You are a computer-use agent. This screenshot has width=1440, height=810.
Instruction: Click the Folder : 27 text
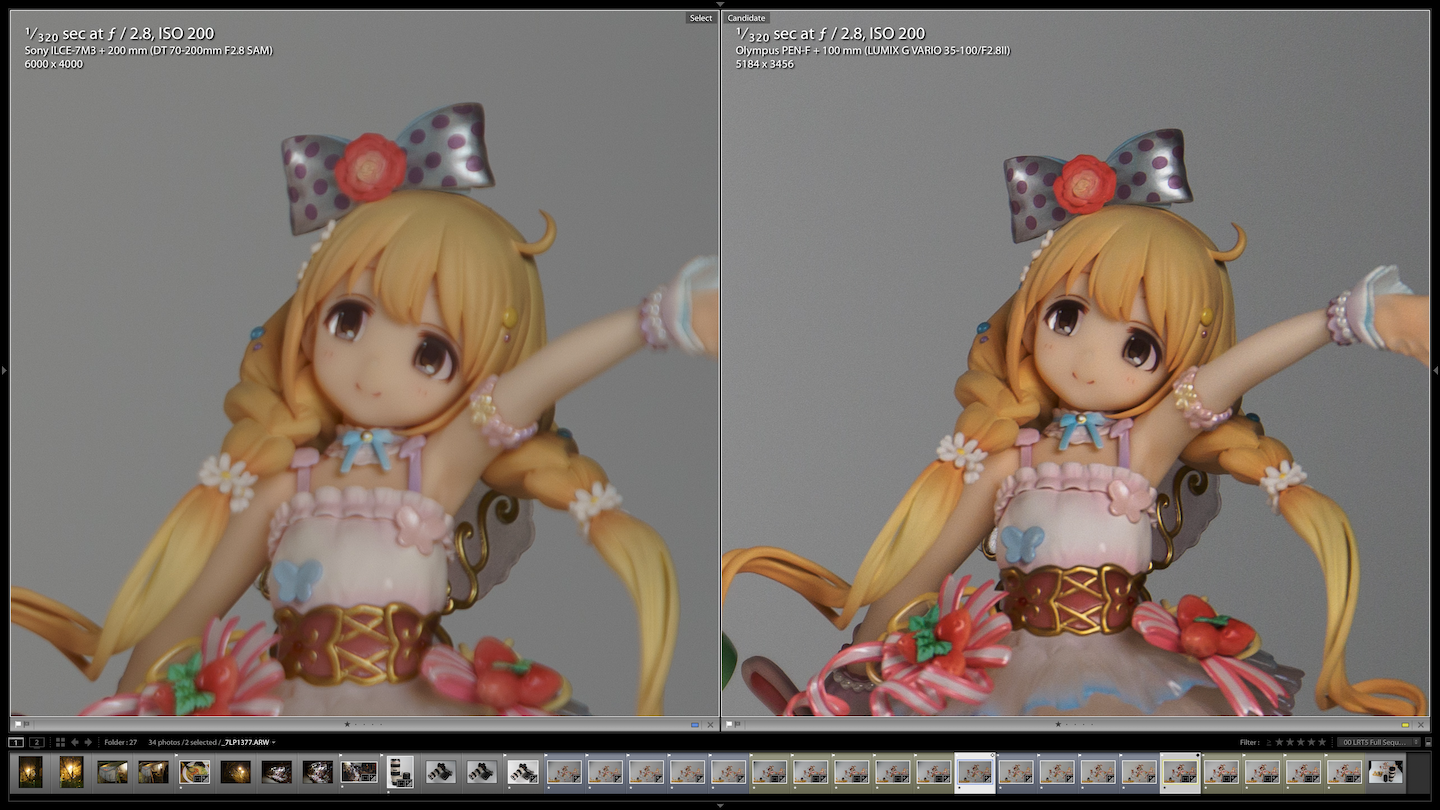[x=120, y=742]
